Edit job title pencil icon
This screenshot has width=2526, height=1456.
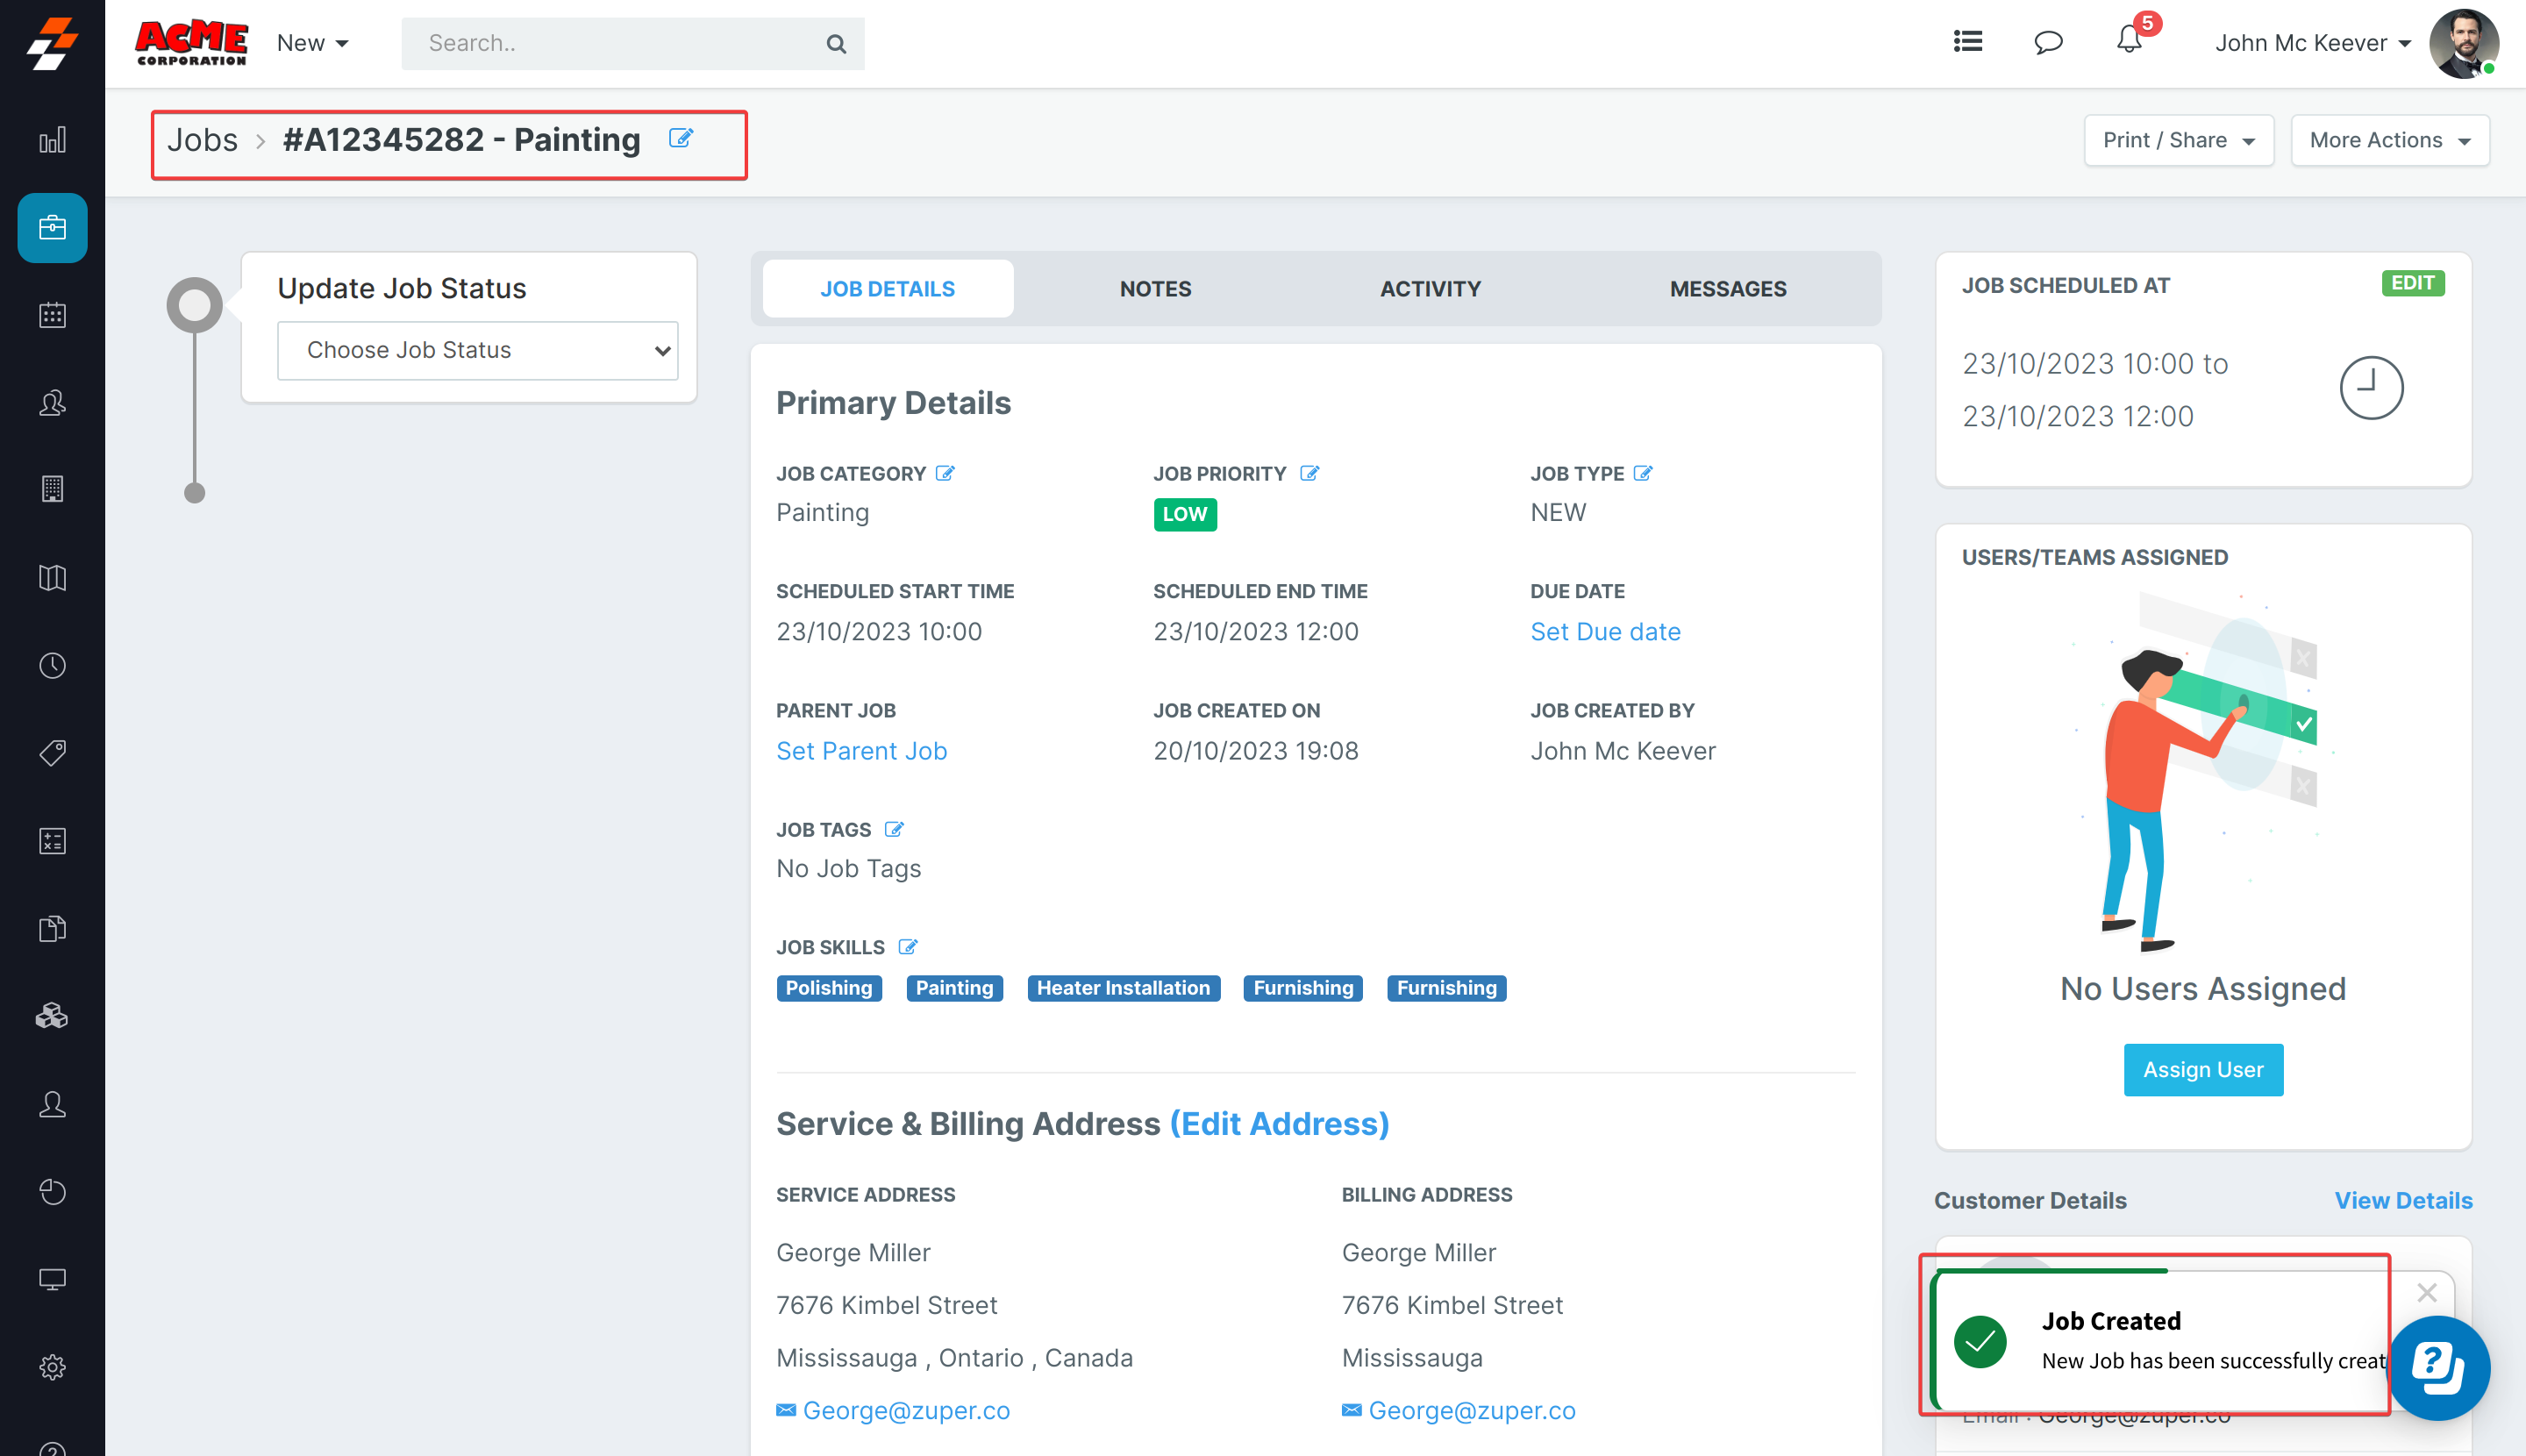(681, 138)
